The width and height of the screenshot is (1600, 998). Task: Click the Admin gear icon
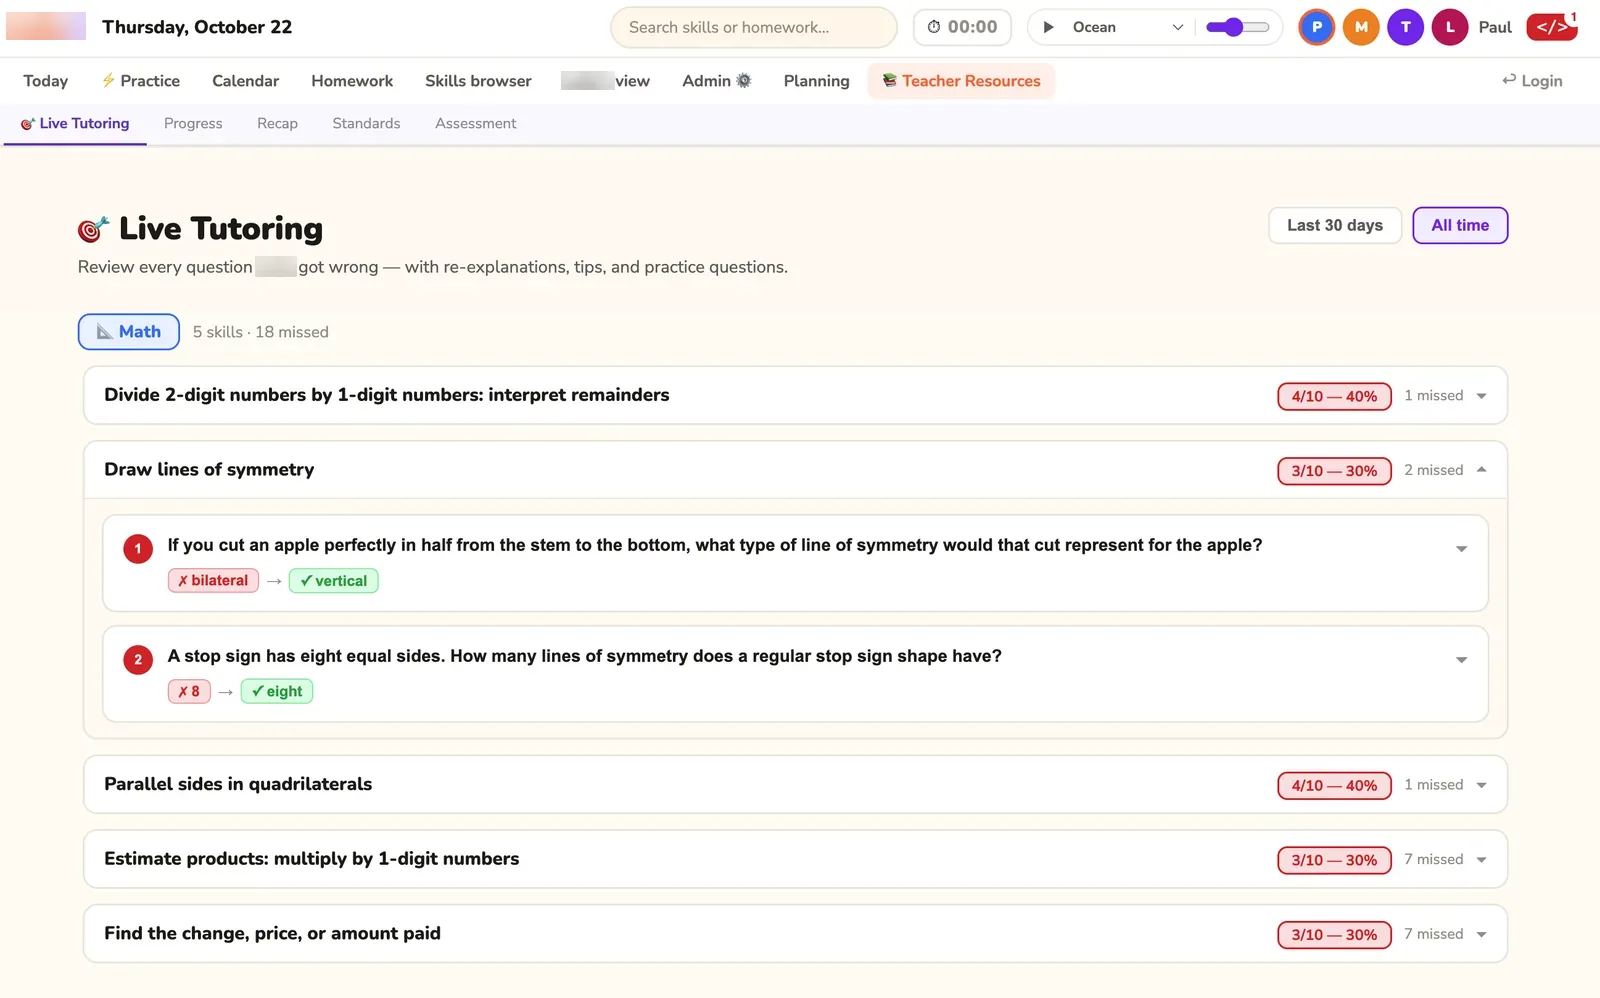tap(743, 81)
